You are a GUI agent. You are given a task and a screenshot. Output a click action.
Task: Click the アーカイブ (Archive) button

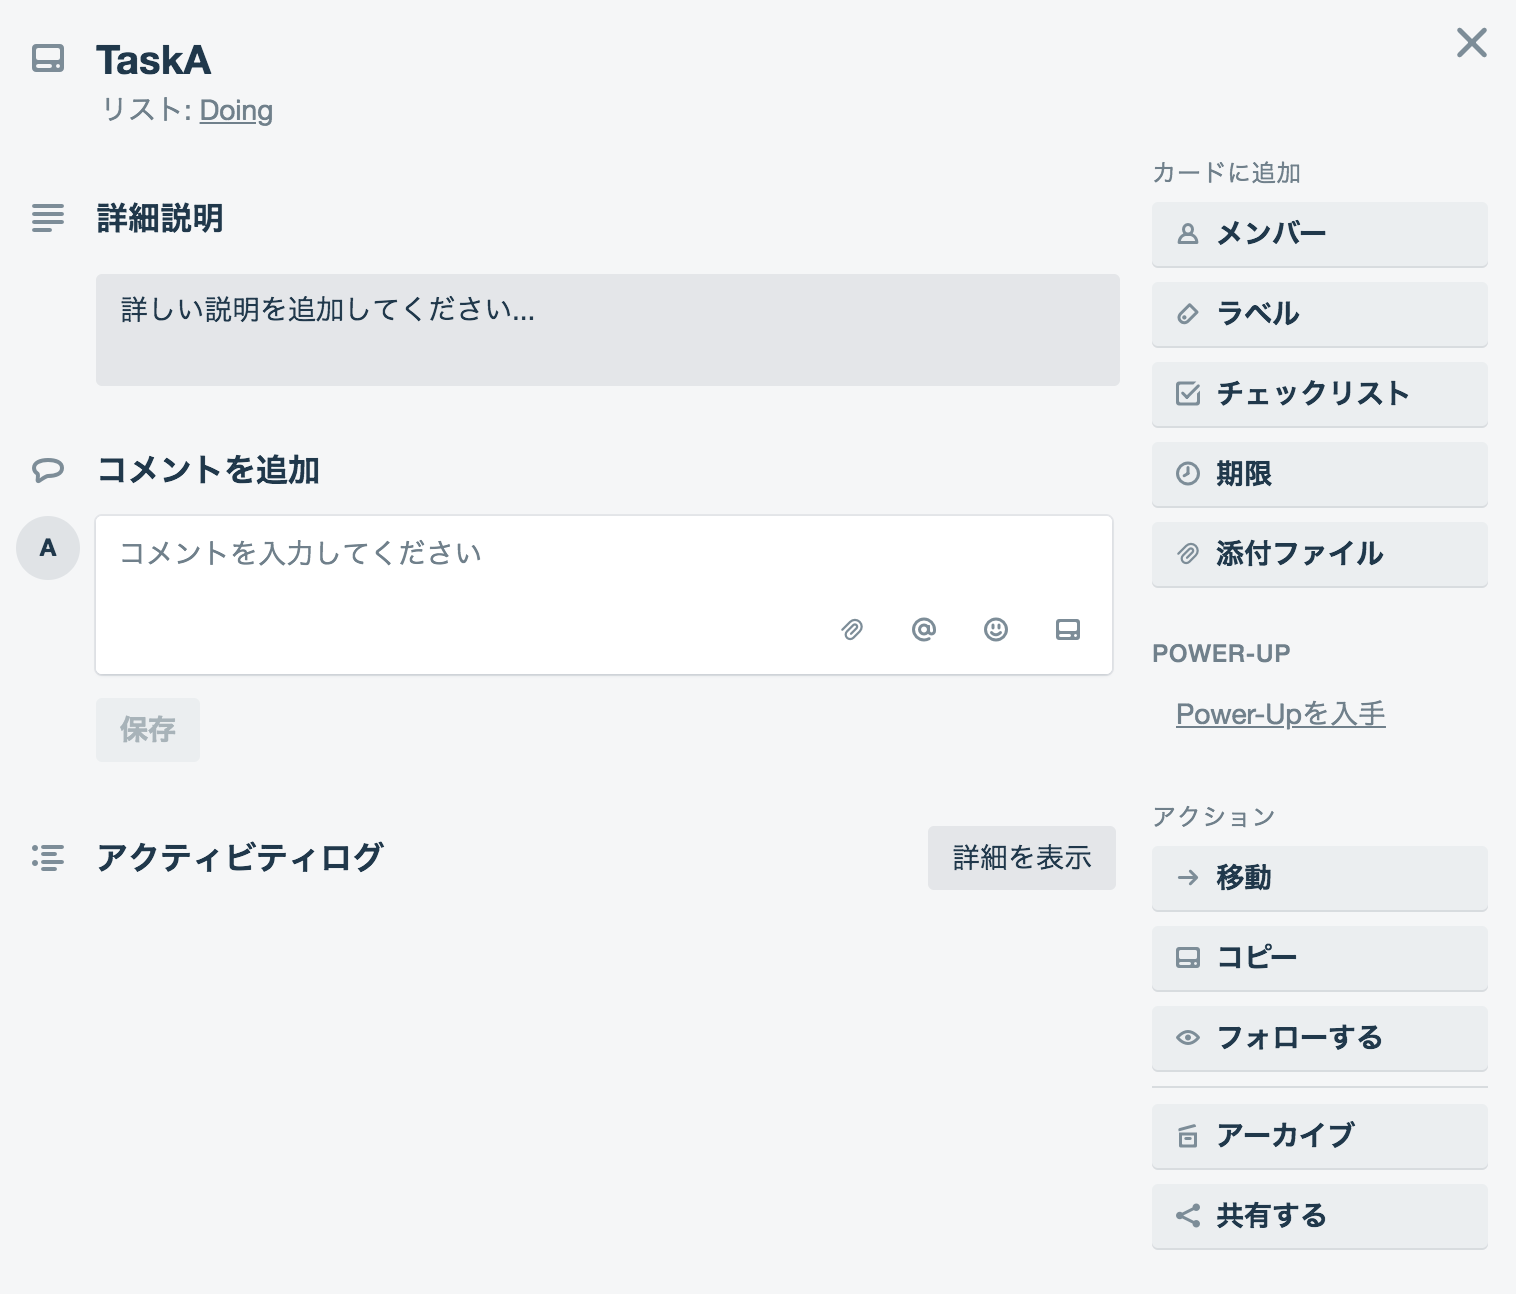click(1319, 1136)
